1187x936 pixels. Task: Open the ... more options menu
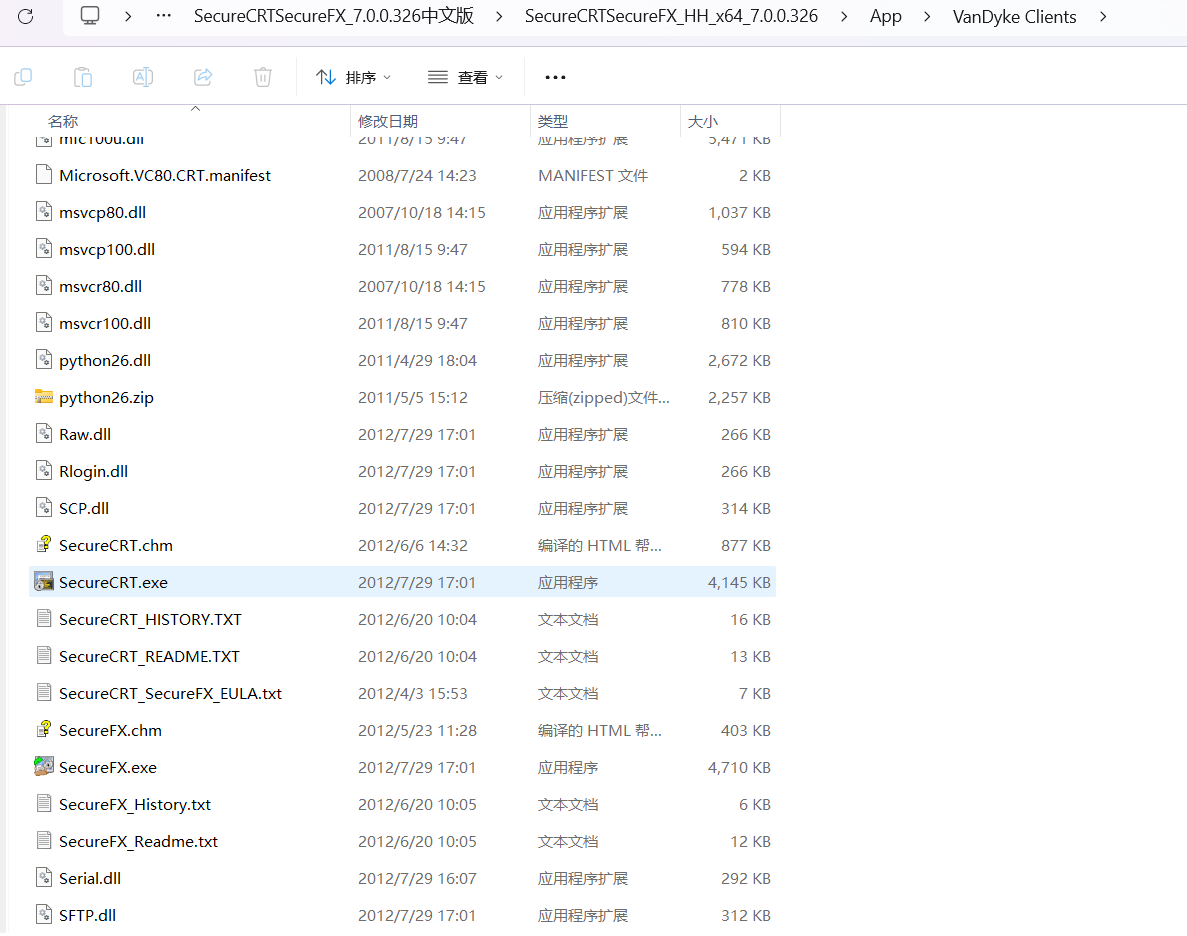point(555,77)
